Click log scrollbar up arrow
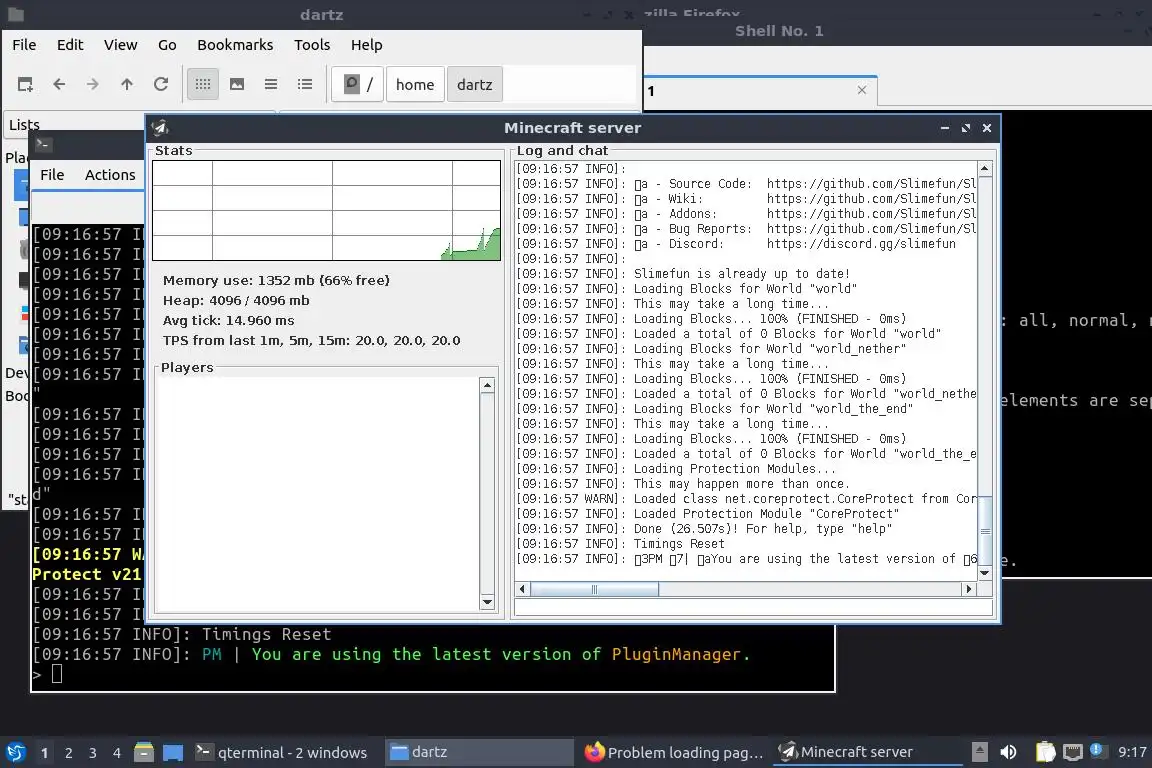 point(984,169)
